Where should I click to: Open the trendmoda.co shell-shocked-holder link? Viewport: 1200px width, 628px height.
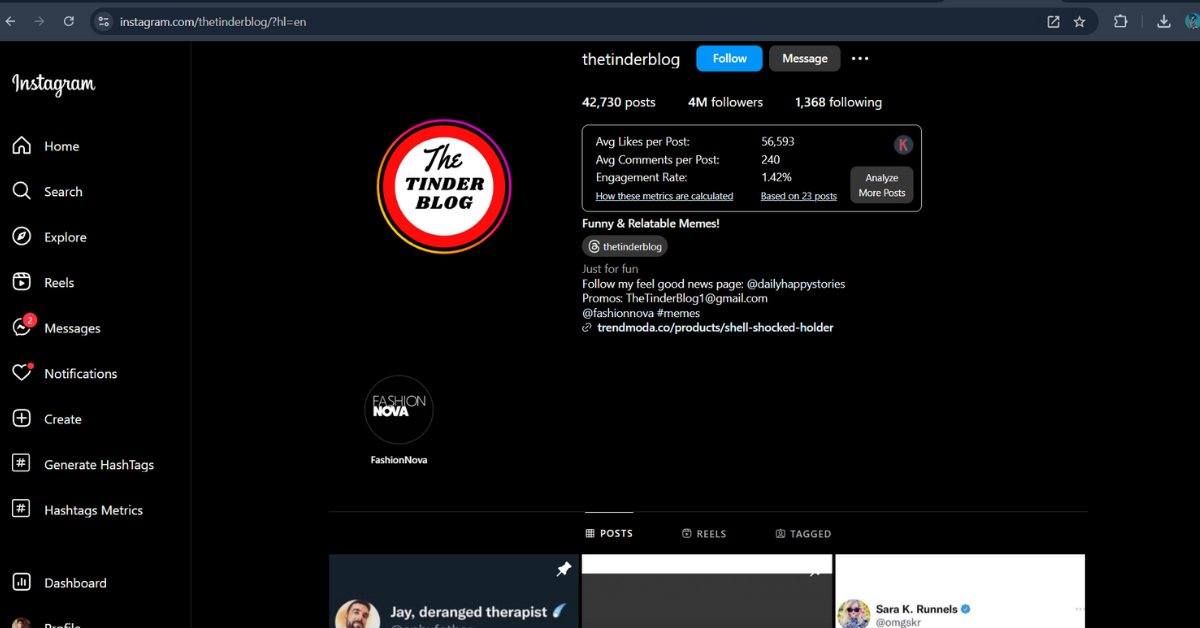coord(715,327)
